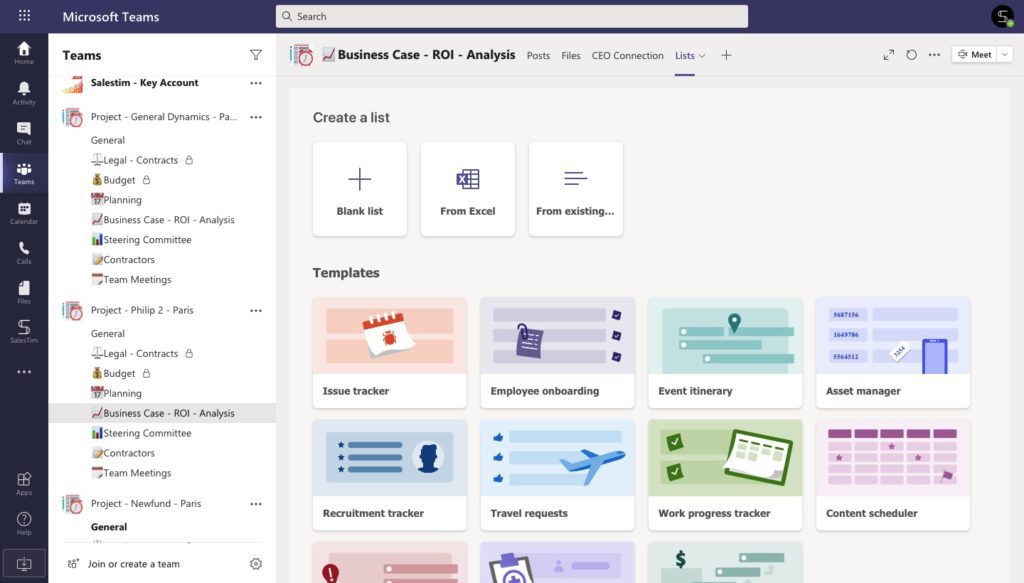Open the Calendar icon
Image resolution: width=1024 pixels, height=583 pixels.
[x=24, y=213]
